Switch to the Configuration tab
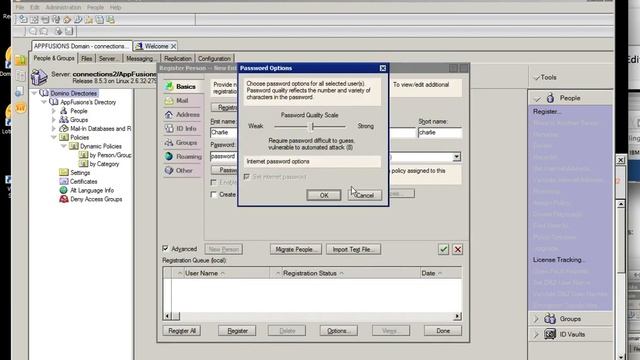Screen dimensions: 640x360 tap(215, 59)
